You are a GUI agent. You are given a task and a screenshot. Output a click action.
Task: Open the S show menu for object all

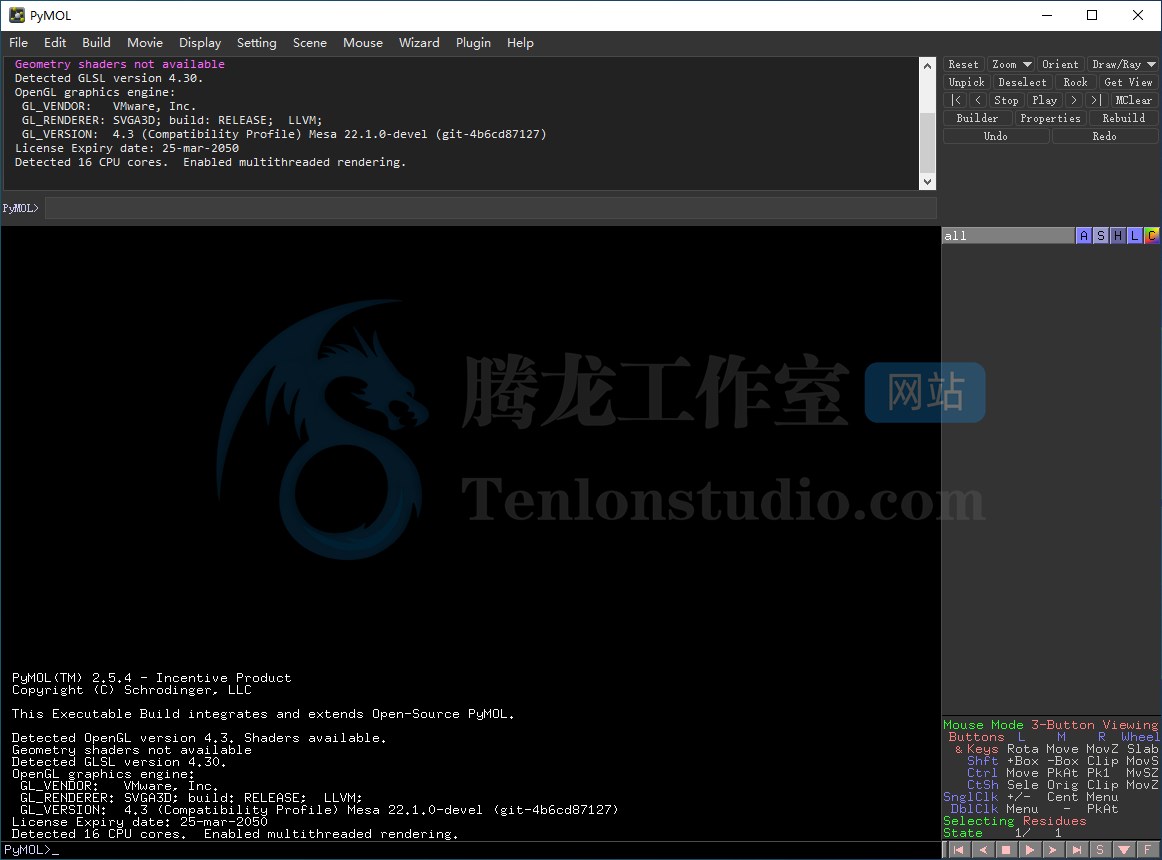[1100, 236]
